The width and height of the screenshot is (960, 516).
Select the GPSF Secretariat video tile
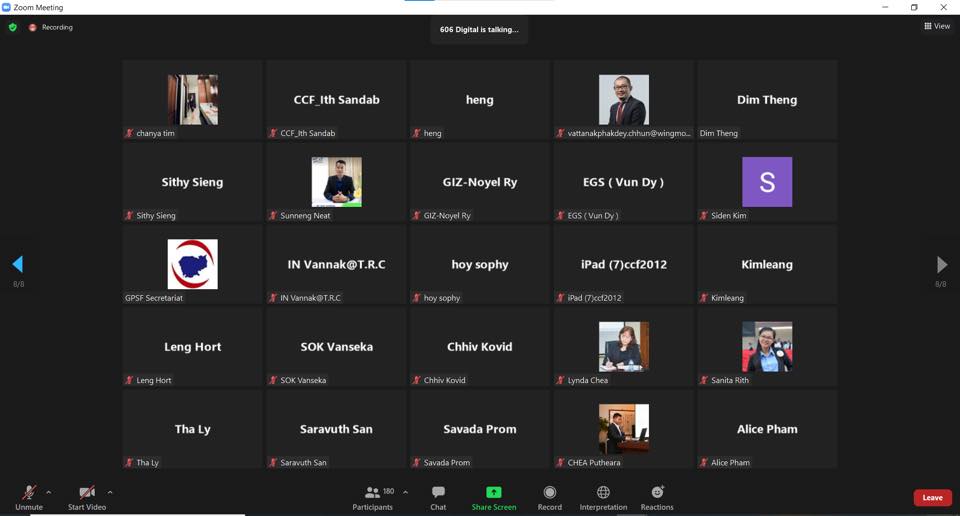point(192,264)
